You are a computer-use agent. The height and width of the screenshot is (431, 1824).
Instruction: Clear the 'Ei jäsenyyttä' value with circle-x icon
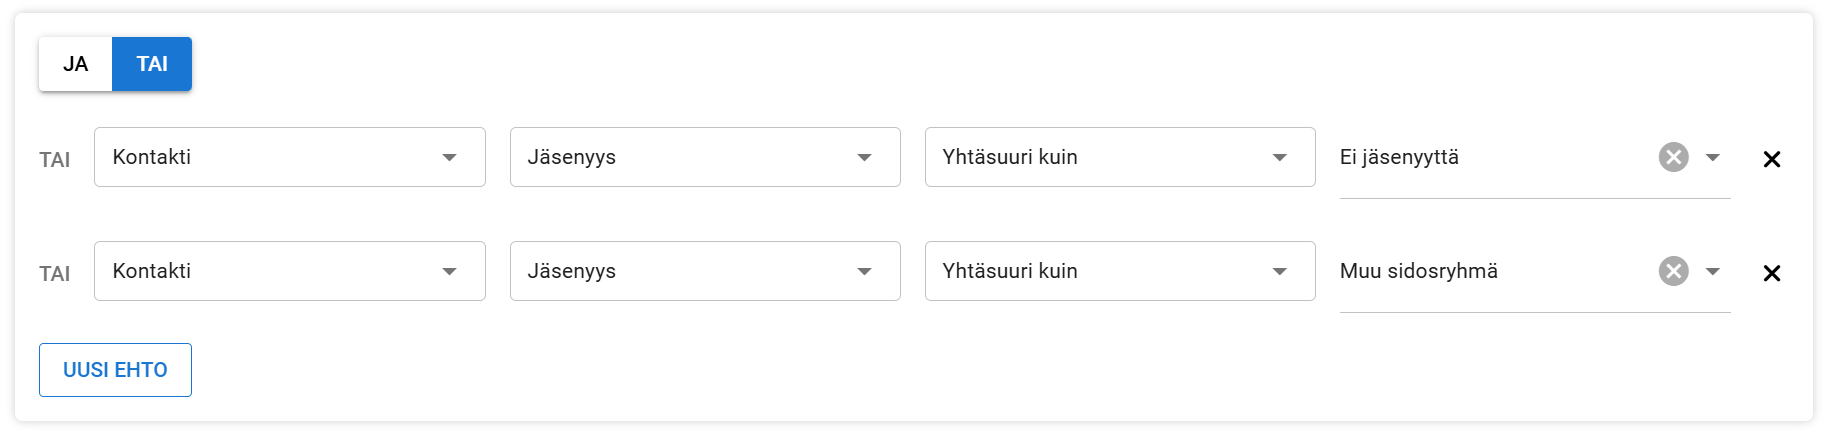point(1673,157)
